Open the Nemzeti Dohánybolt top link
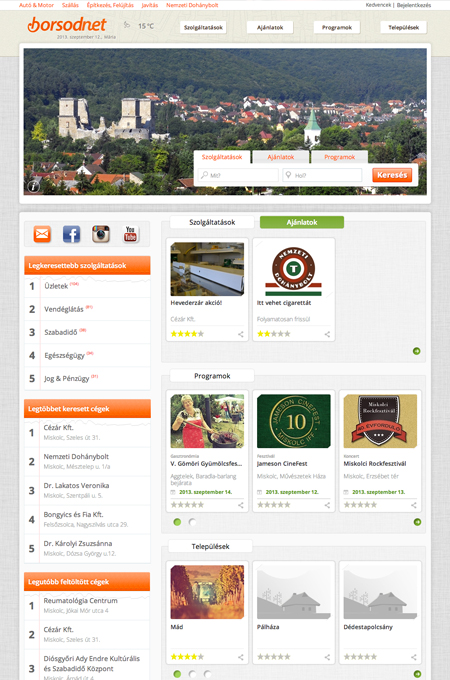Image resolution: width=450 pixels, height=680 pixels. [x=192, y=5]
